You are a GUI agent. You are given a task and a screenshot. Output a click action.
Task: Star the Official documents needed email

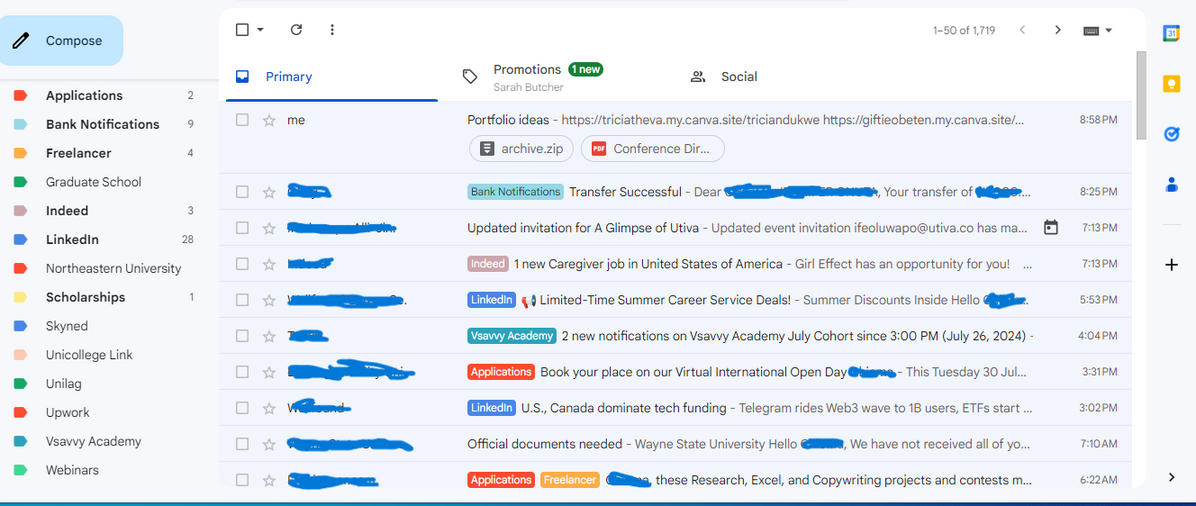[268, 443]
